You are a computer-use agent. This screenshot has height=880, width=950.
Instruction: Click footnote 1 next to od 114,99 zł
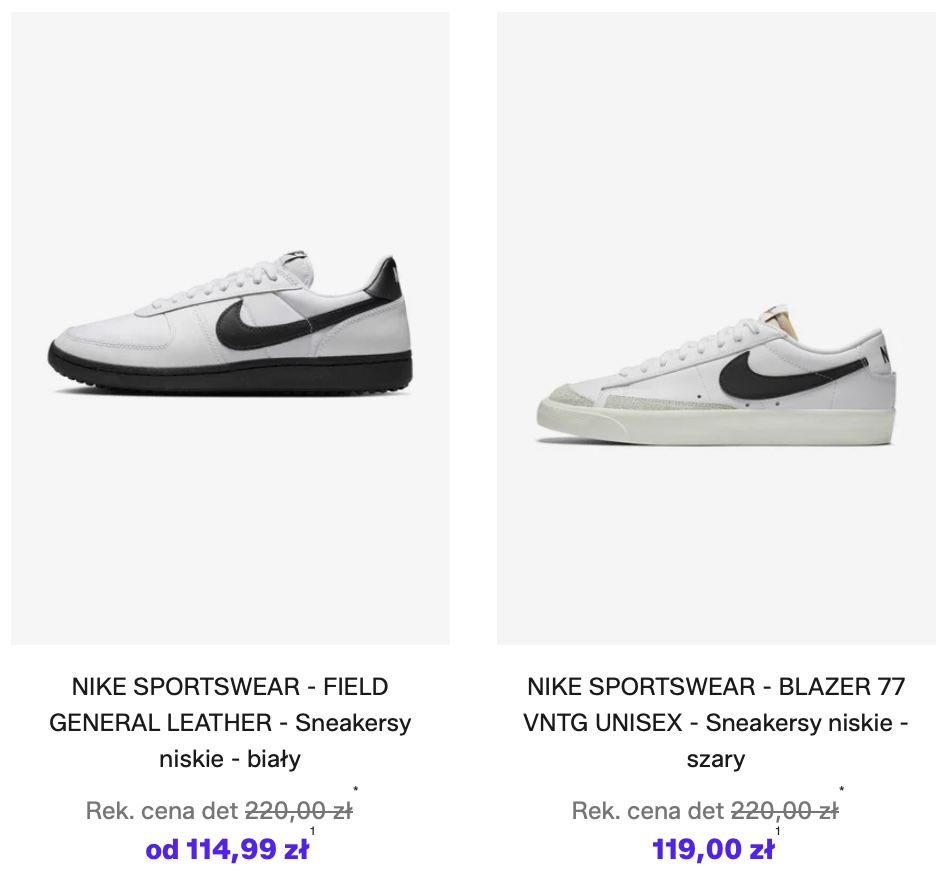click(313, 831)
